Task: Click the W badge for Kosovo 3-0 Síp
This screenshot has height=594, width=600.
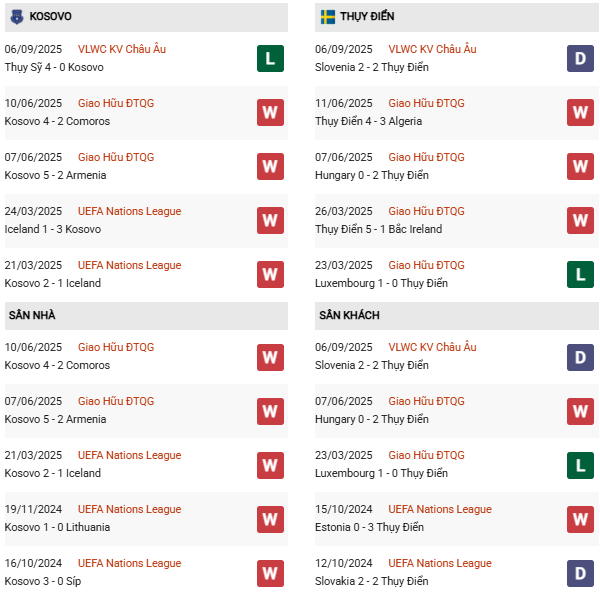Action: 270,573
